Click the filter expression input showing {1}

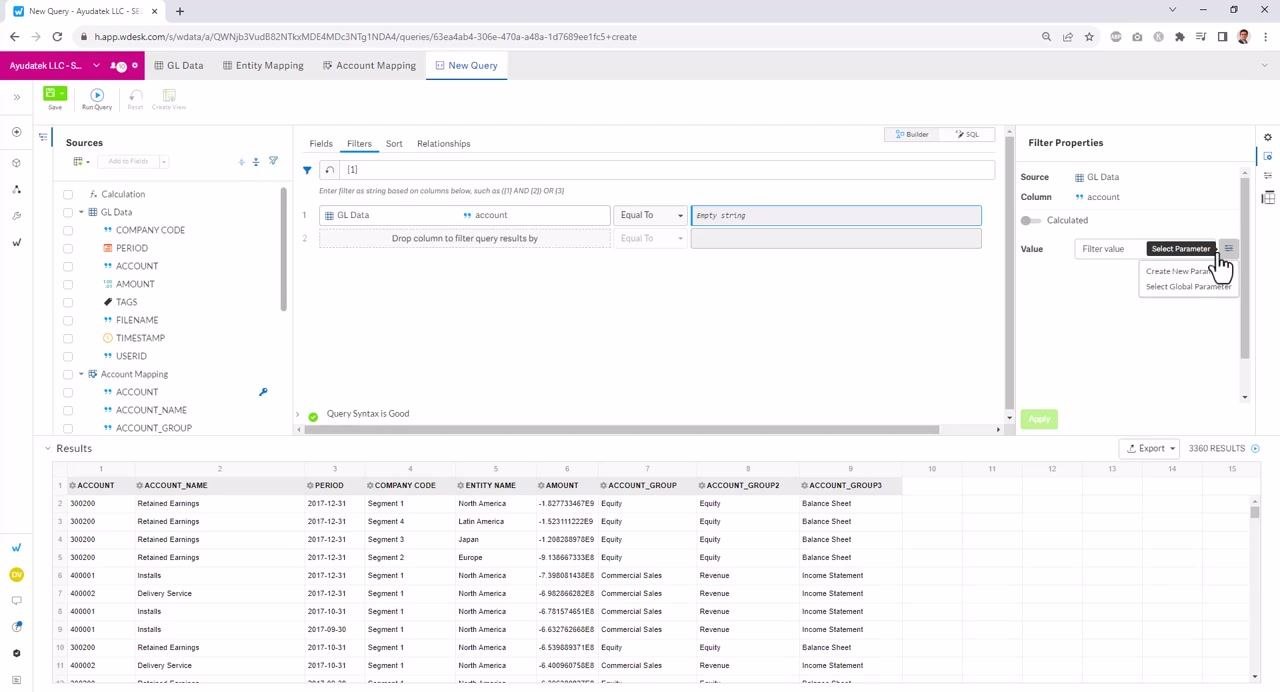[x=667, y=170]
